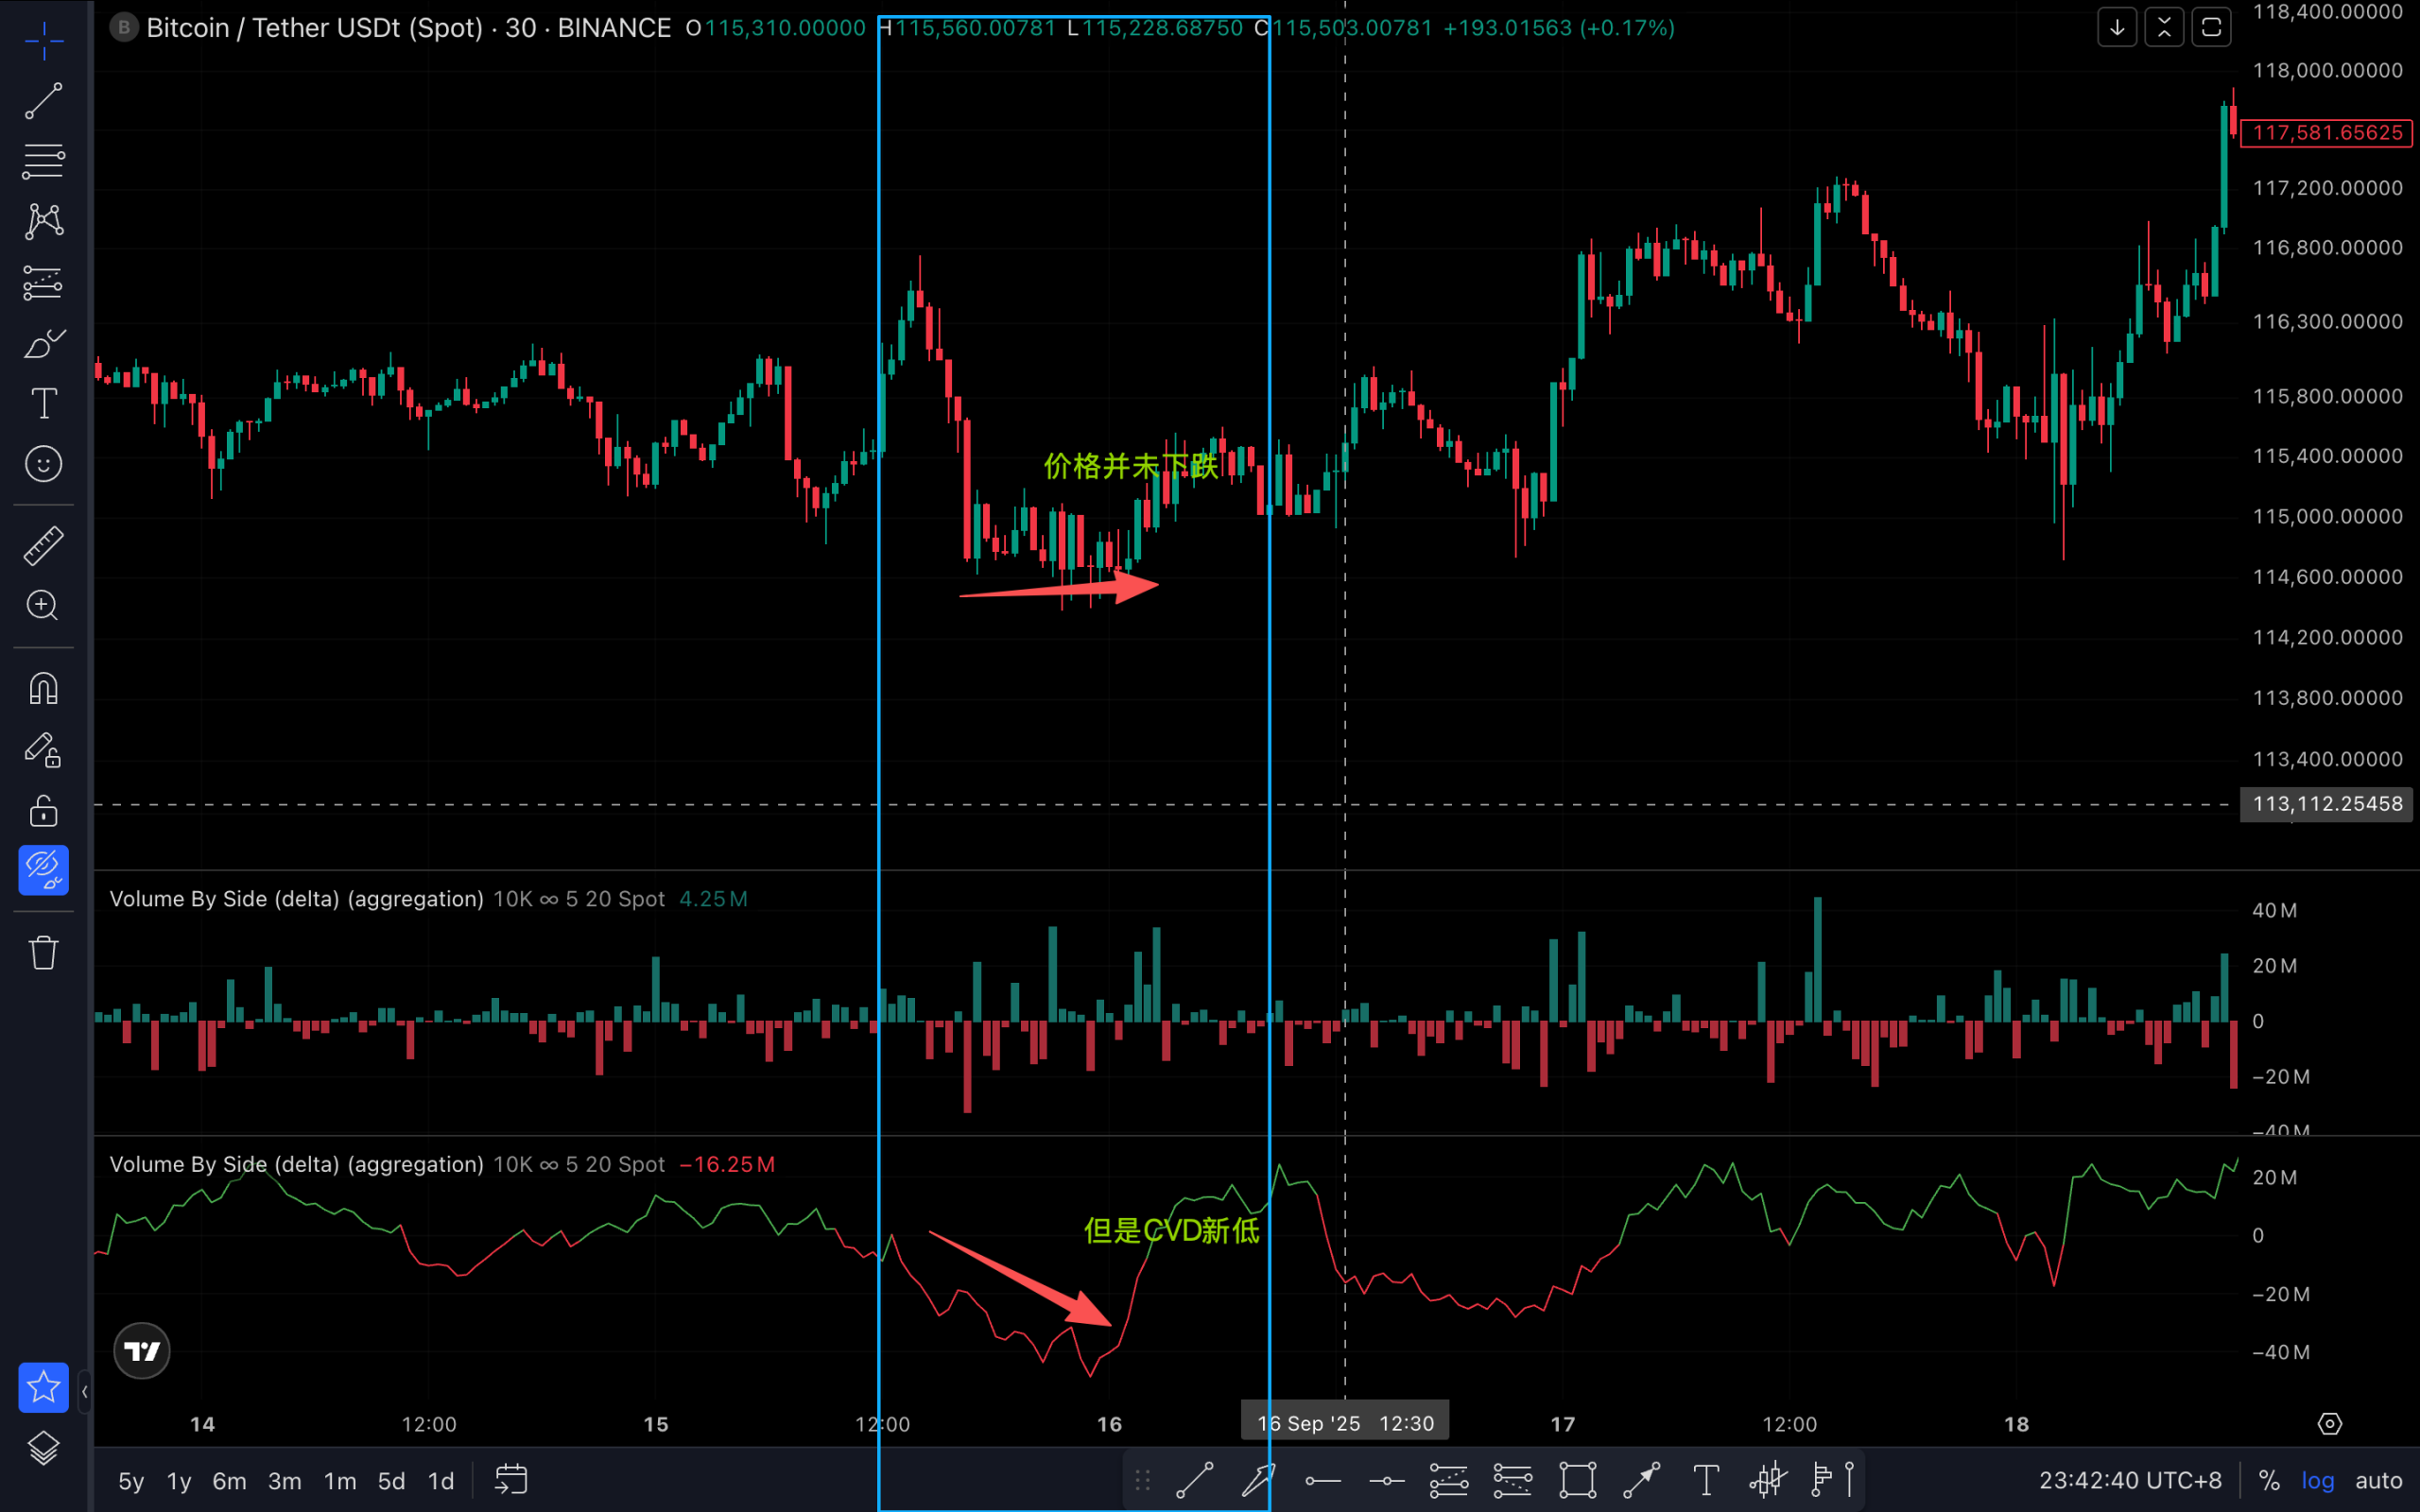Activate the ruler measure tool
The image size is (2420, 1512).
[43, 546]
